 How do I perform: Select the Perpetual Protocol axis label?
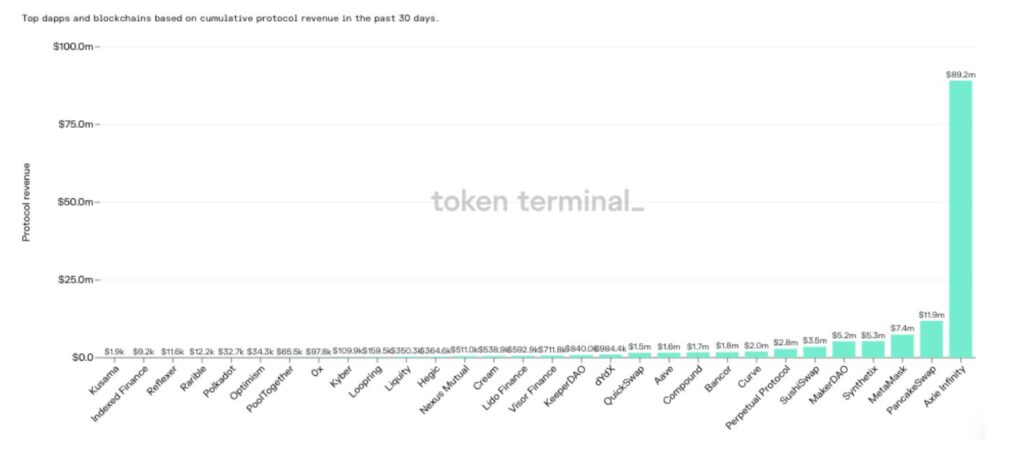pyautogui.click(x=761, y=398)
